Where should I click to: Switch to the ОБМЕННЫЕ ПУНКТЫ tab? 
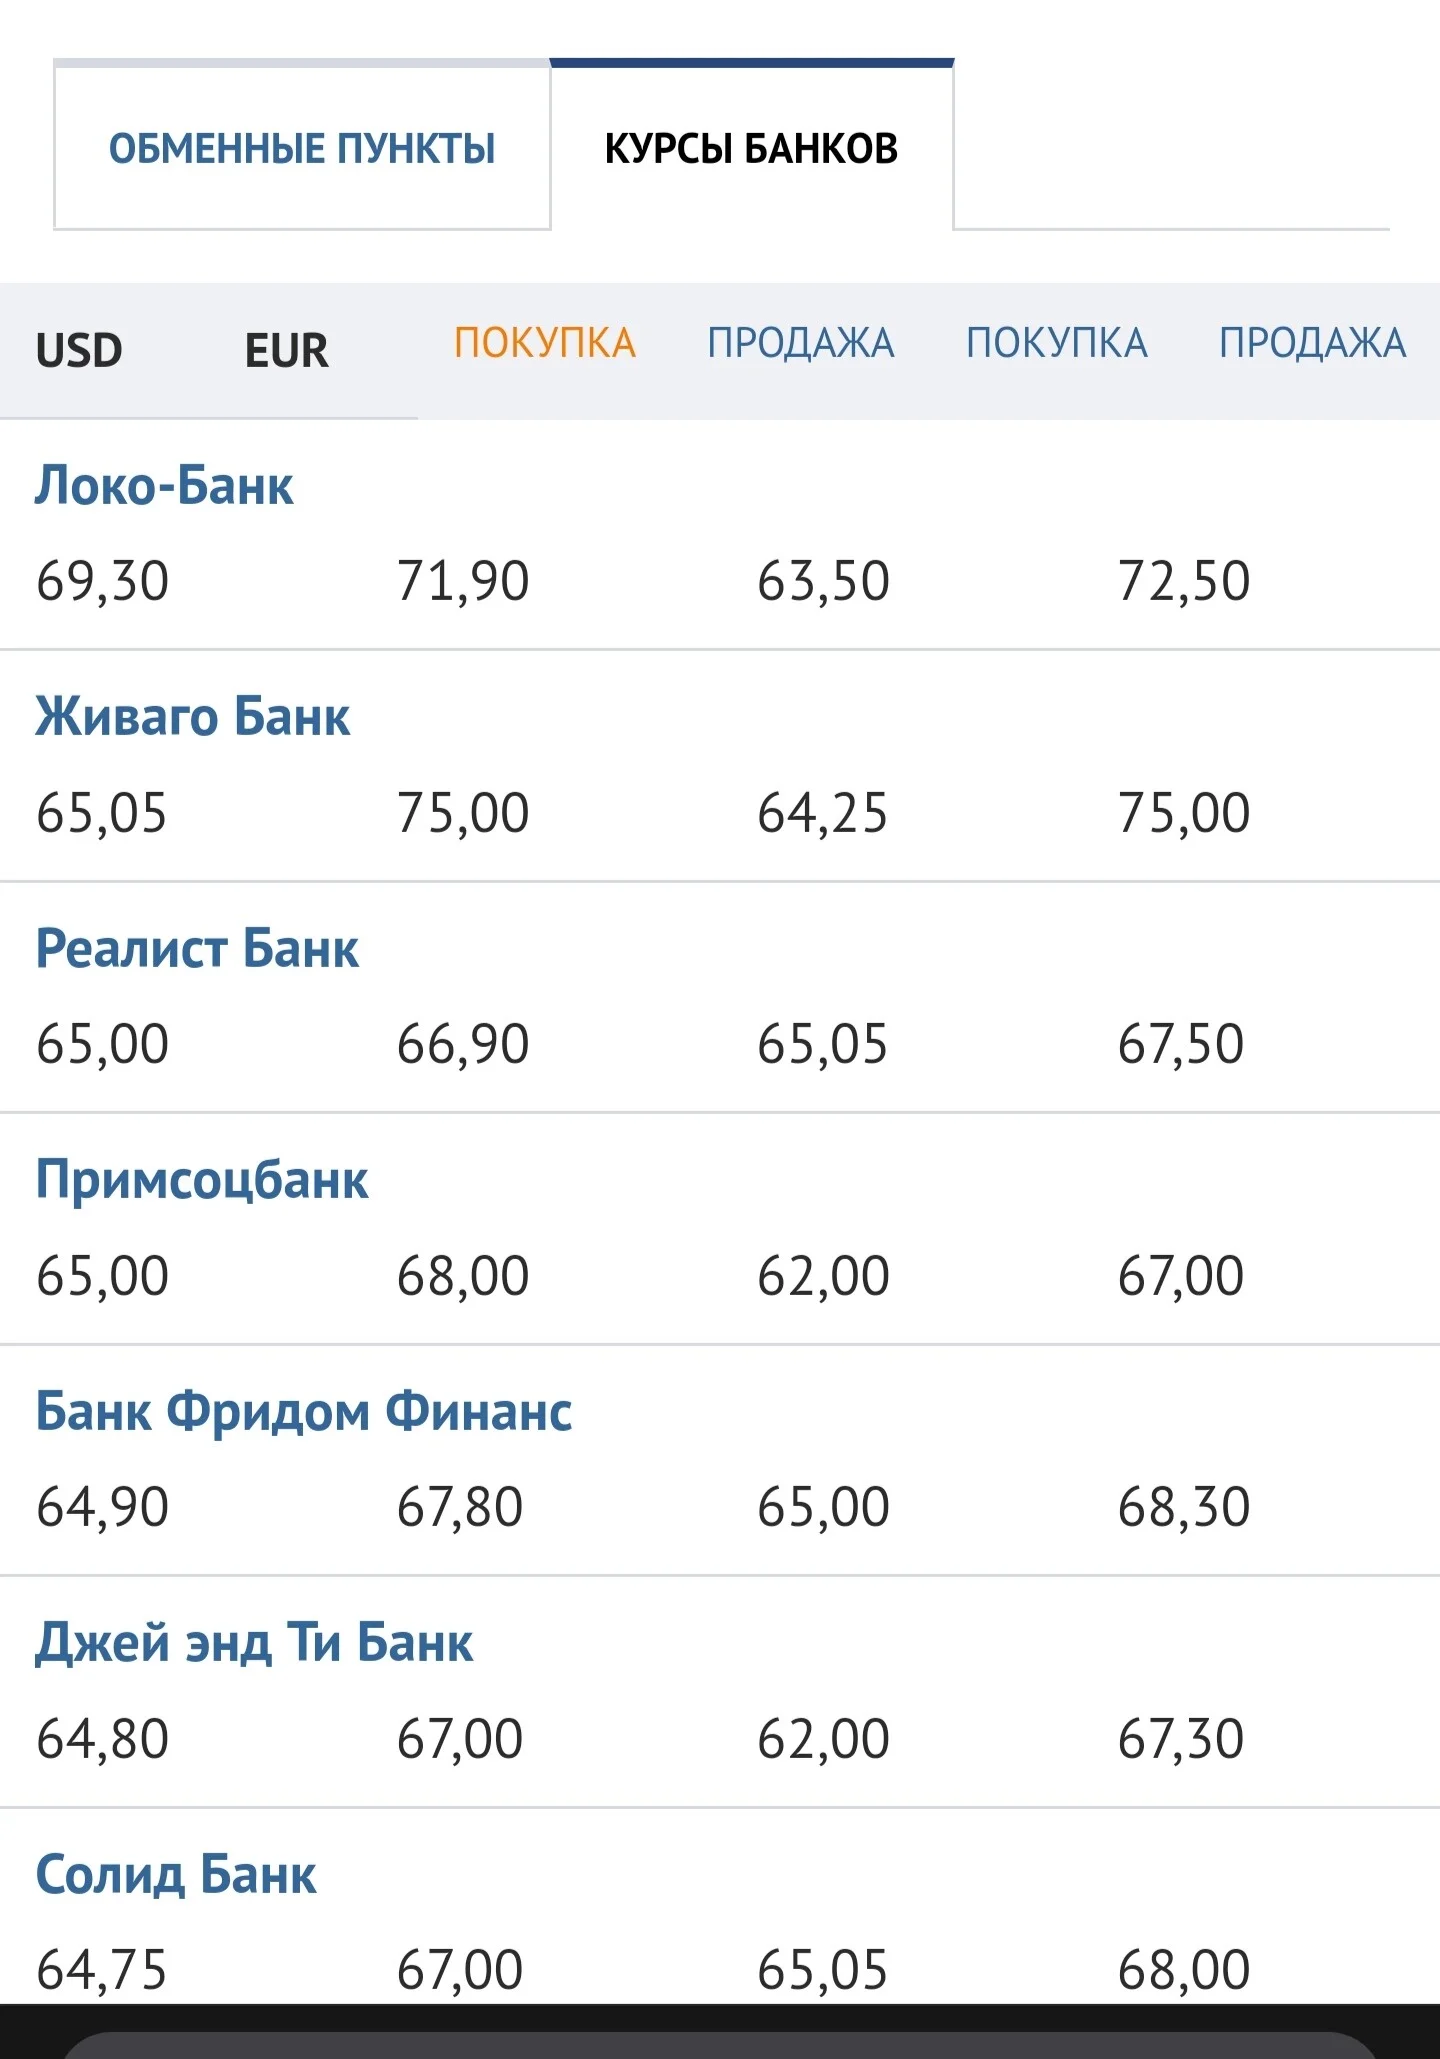coord(302,147)
